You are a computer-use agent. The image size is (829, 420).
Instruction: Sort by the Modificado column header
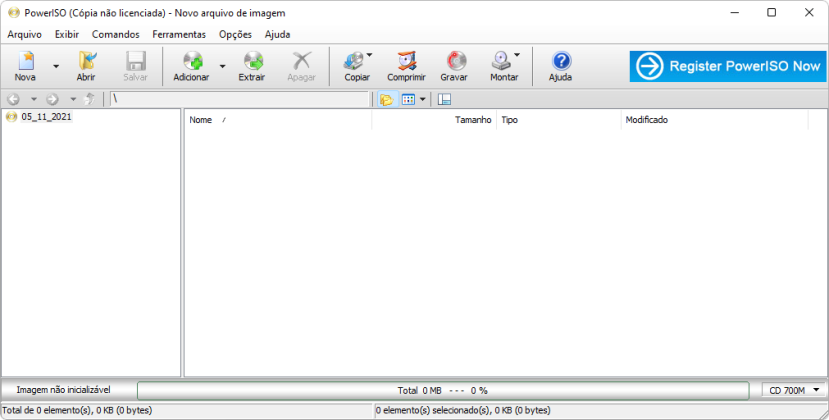pyautogui.click(x=715, y=120)
